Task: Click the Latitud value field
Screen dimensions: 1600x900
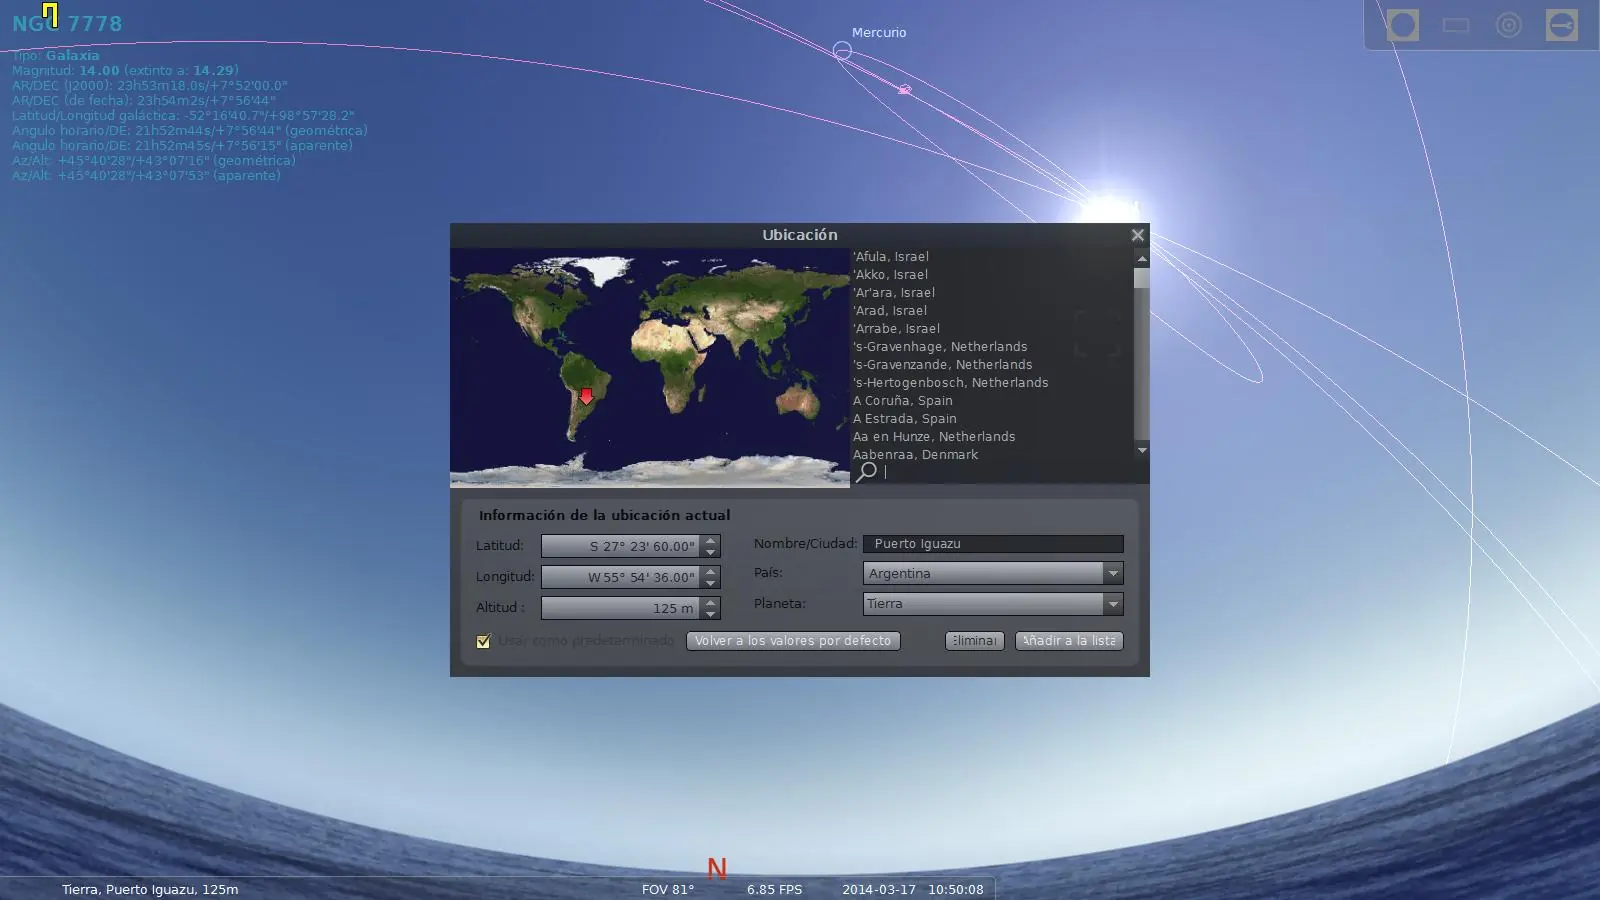Action: pos(621,546)
